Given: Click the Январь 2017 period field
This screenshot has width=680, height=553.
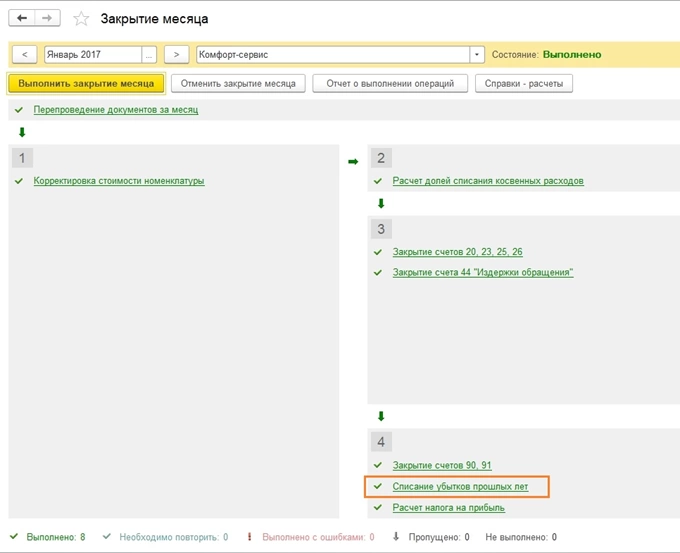Looking at the screenshot, I should click(92, 55).
